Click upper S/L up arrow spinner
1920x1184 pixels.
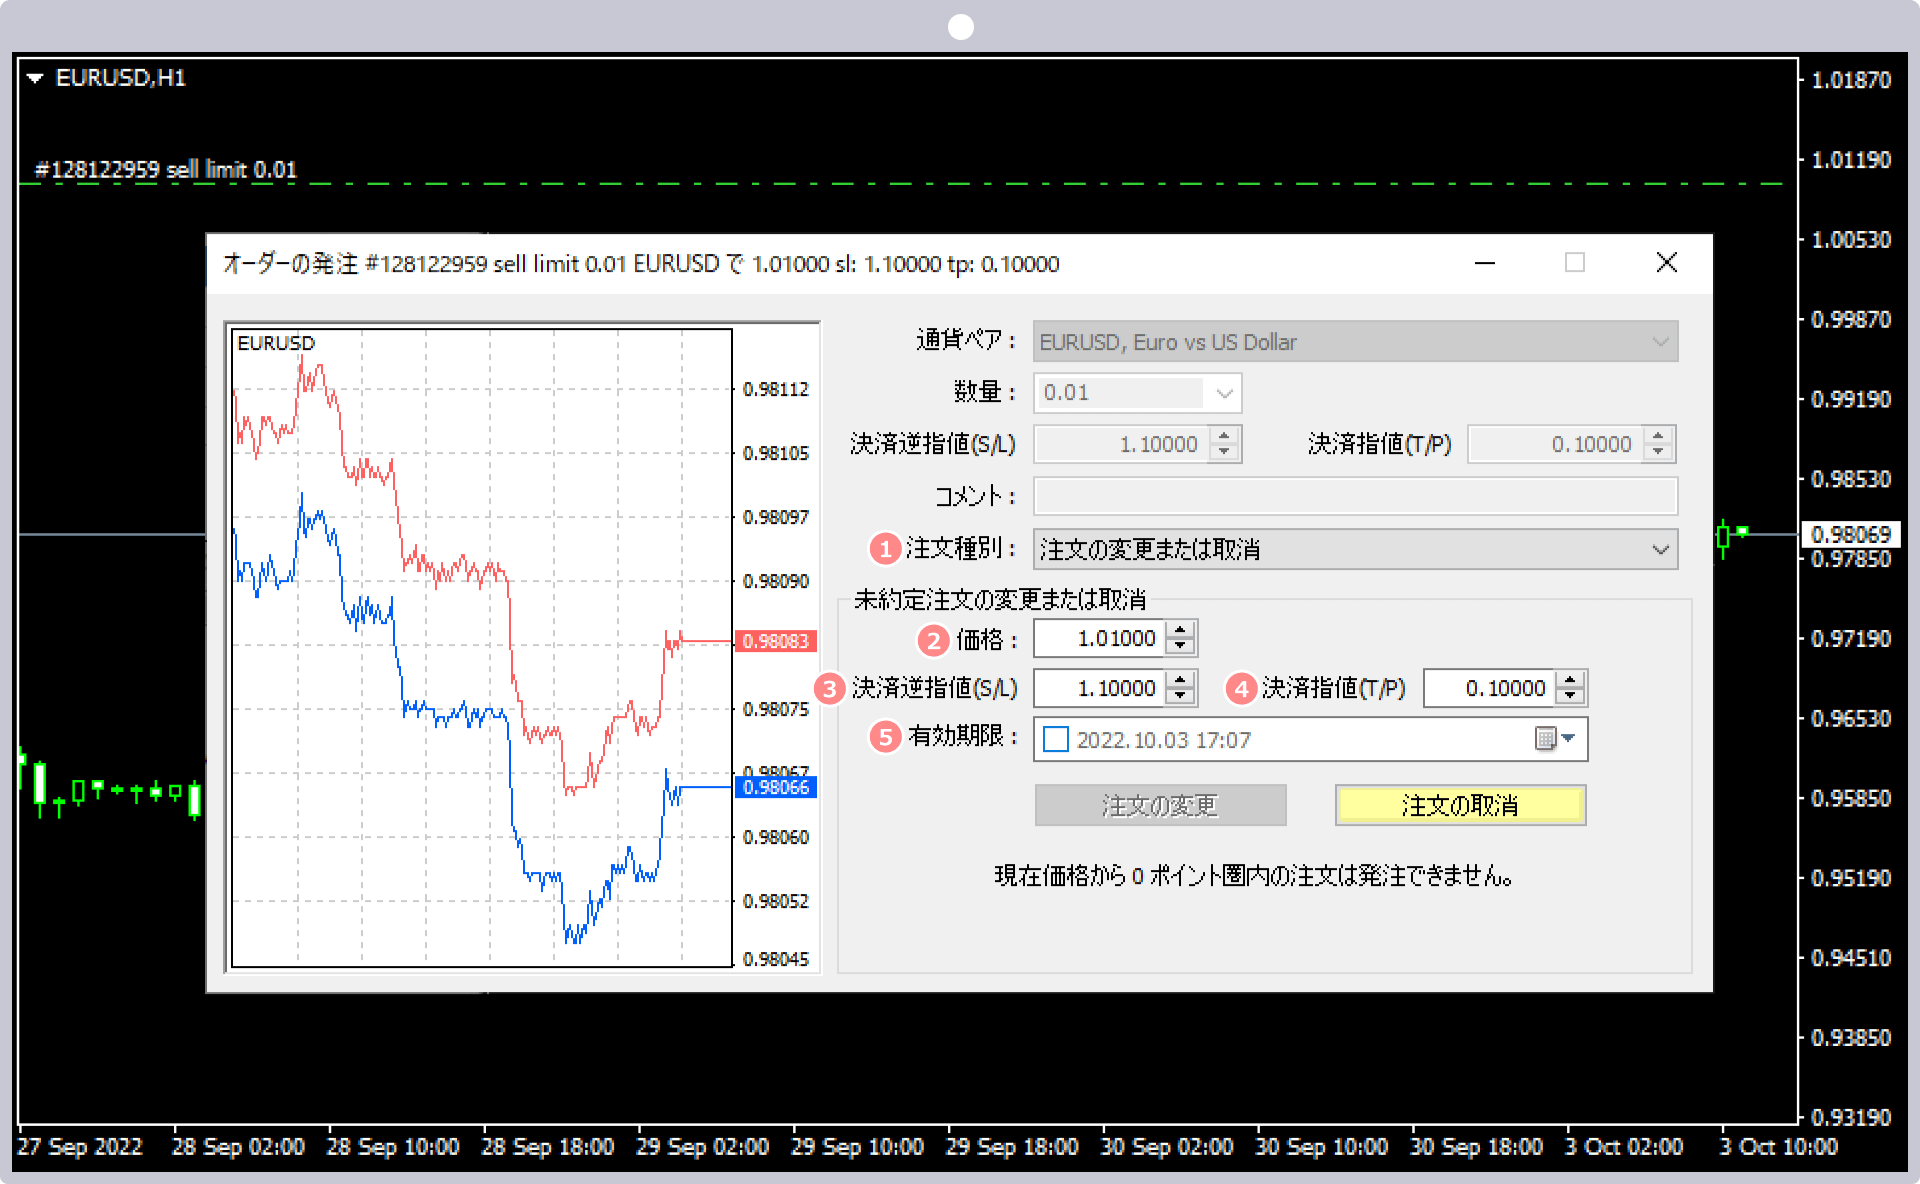(1225, 436)
